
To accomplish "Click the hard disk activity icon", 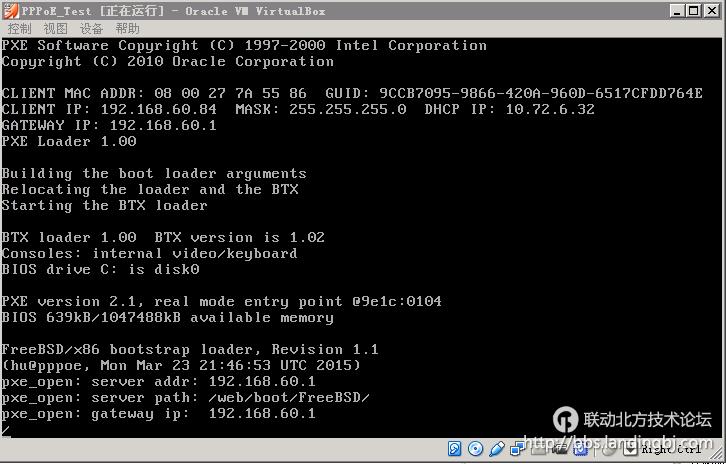I will 455,449.
